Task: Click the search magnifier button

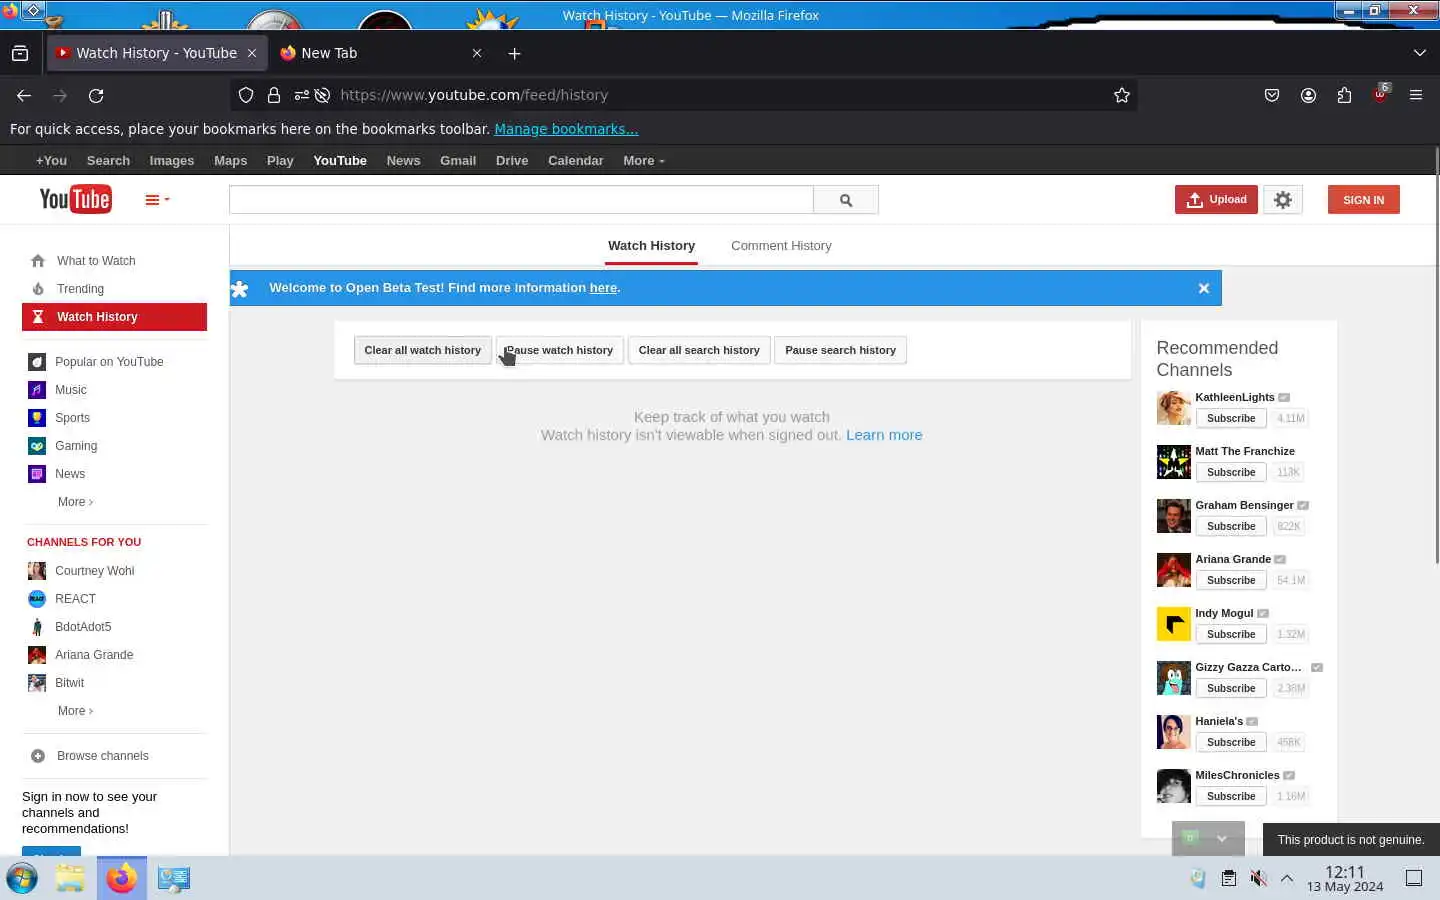Action: (846, 200)
